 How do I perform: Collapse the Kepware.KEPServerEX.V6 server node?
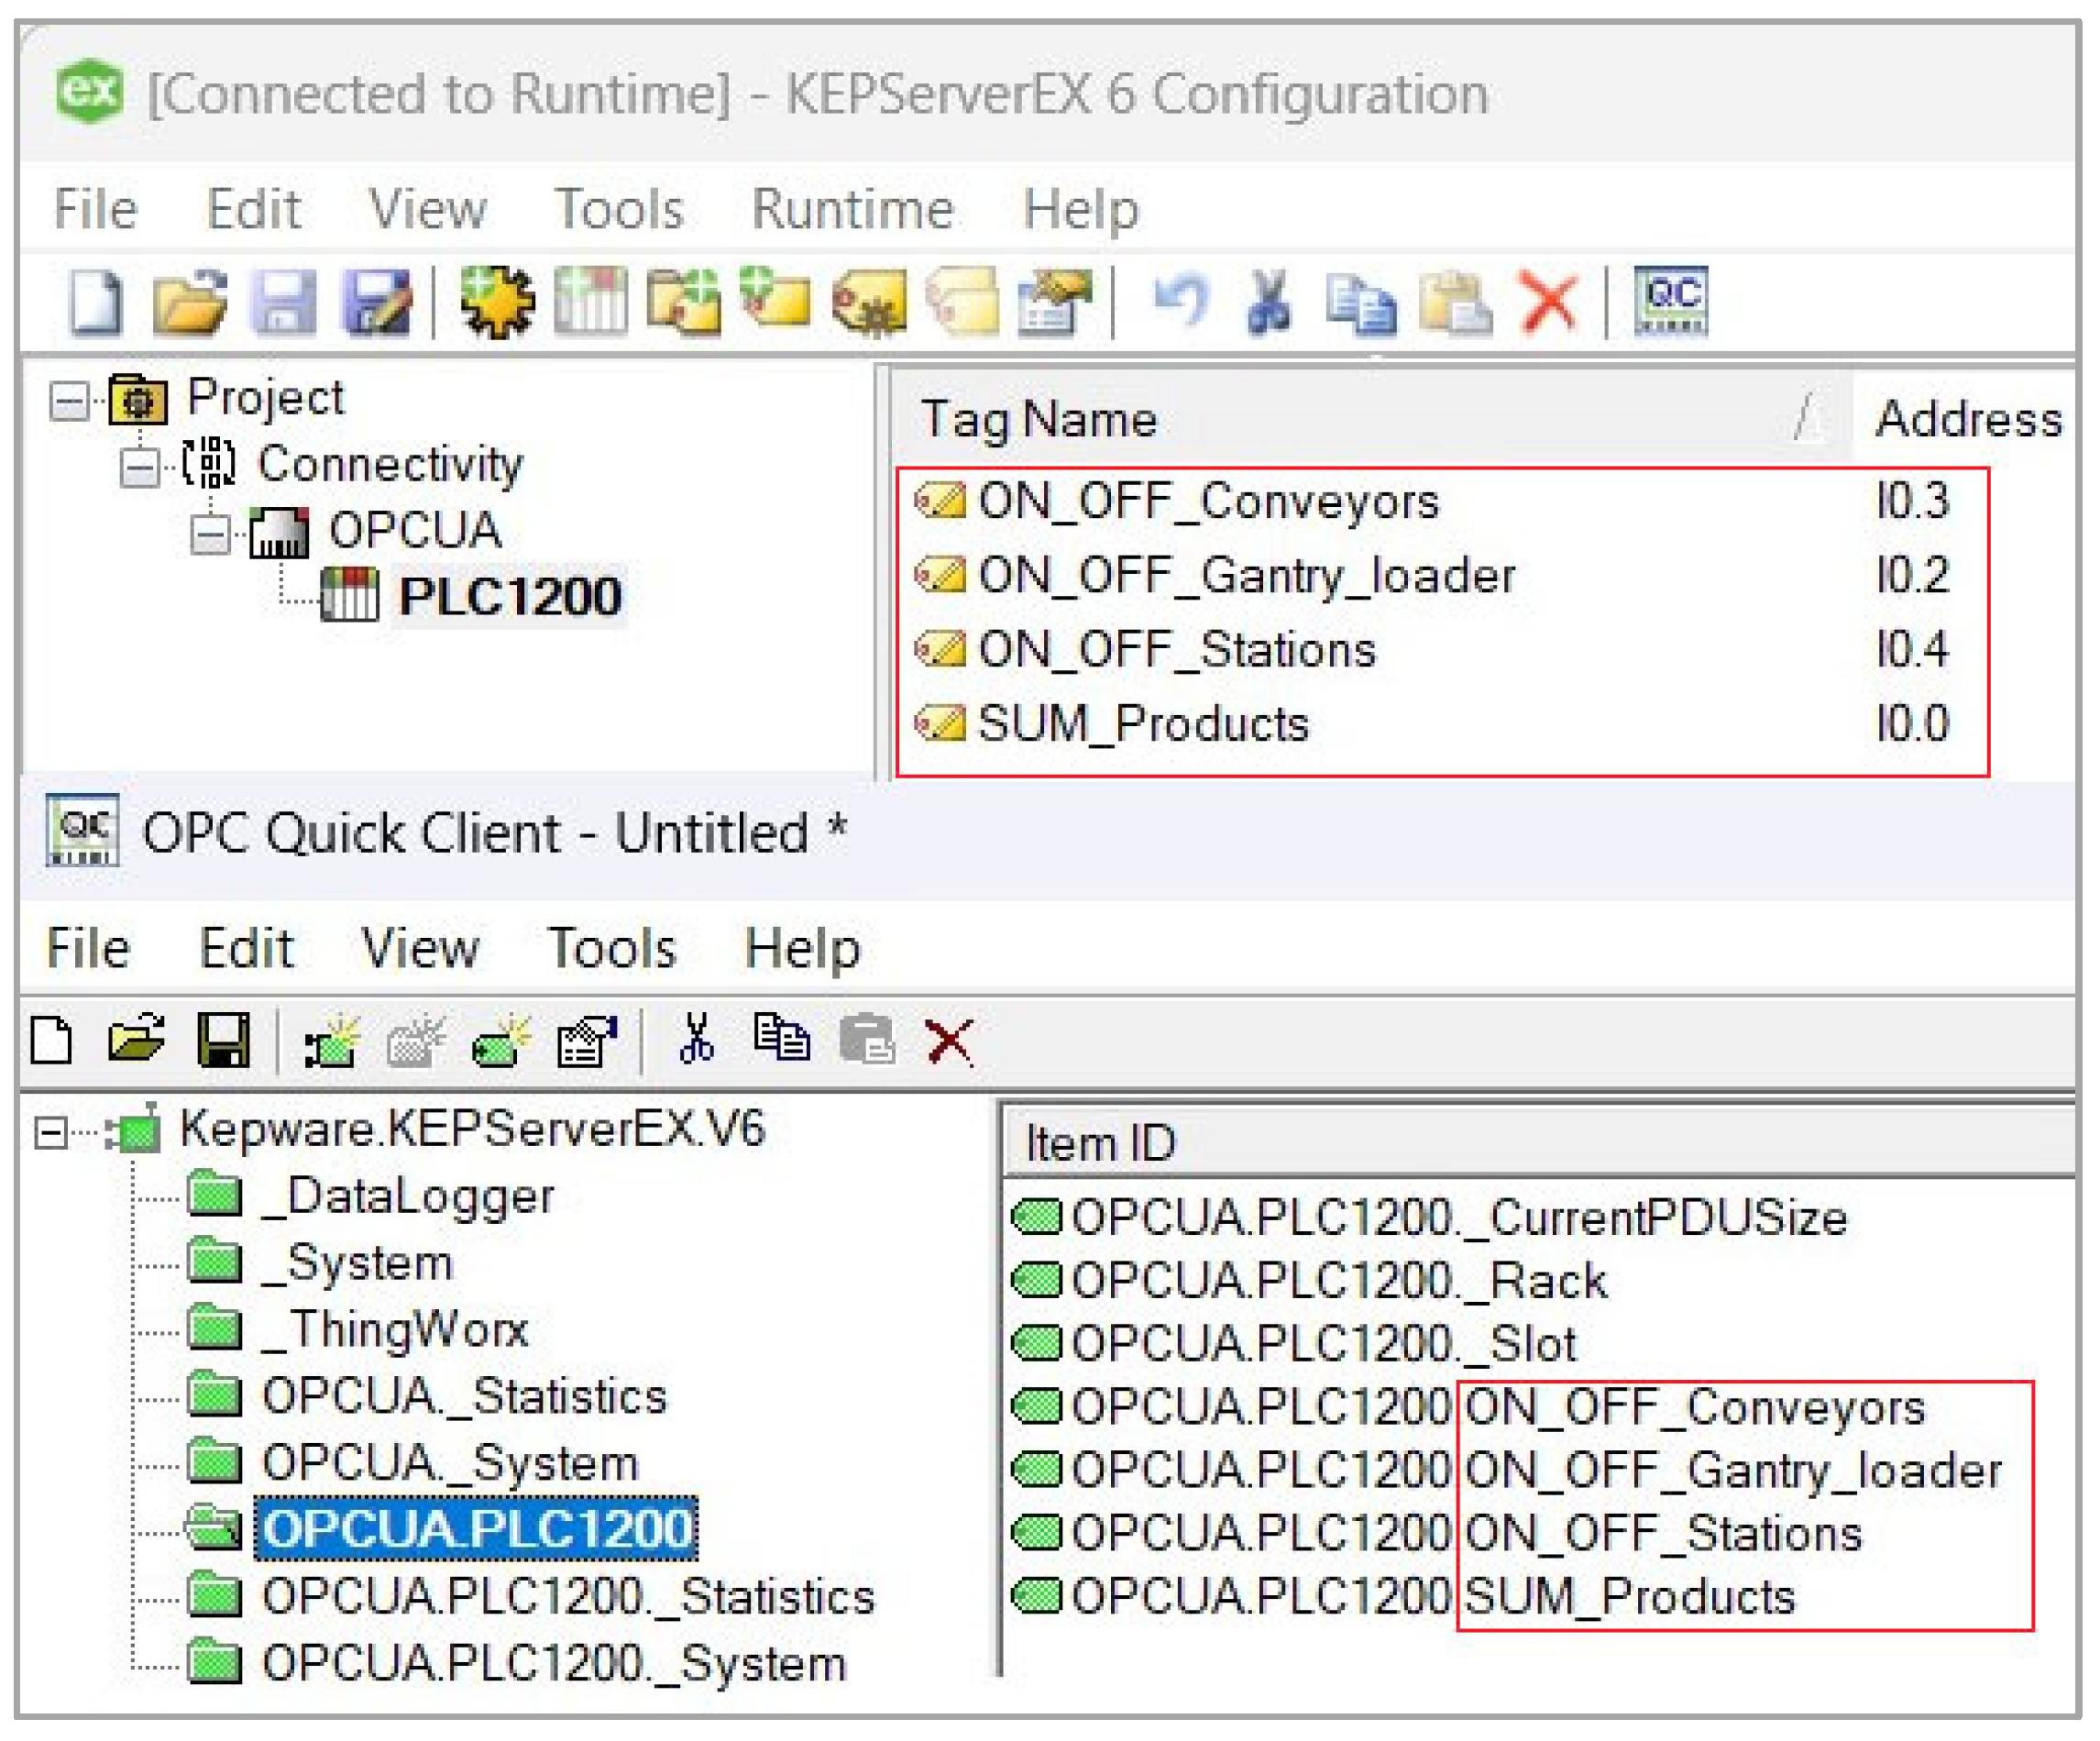[50, 1133]
